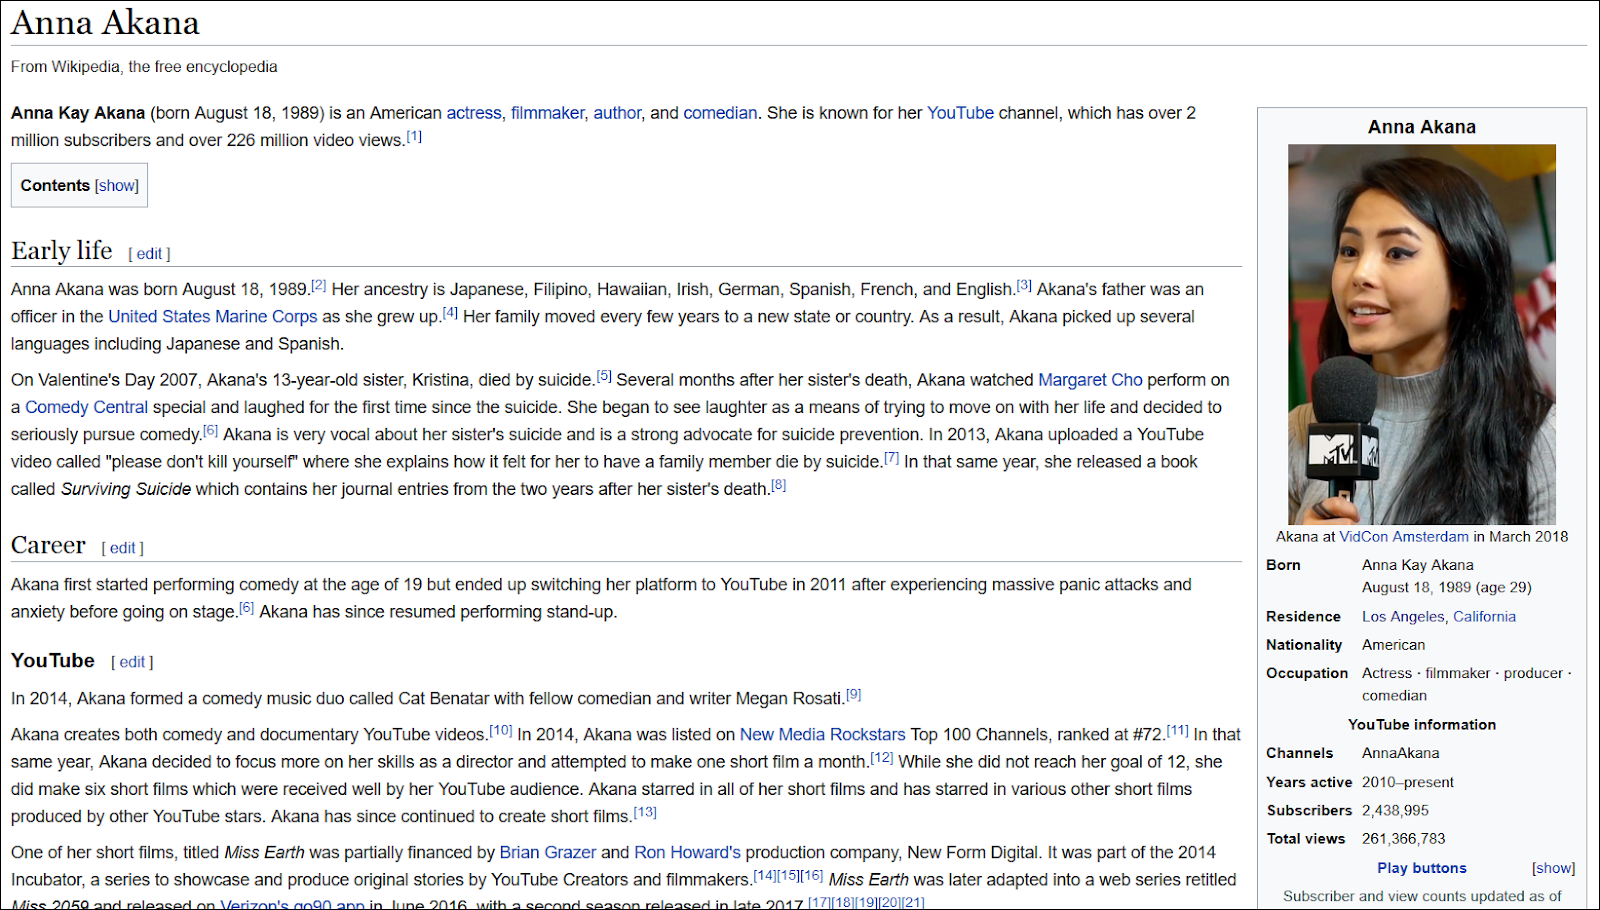Select the channel name AnnaAkana
This screenshot has height=910, width=1600.
pyautogui.click(x=1400, y=753)
